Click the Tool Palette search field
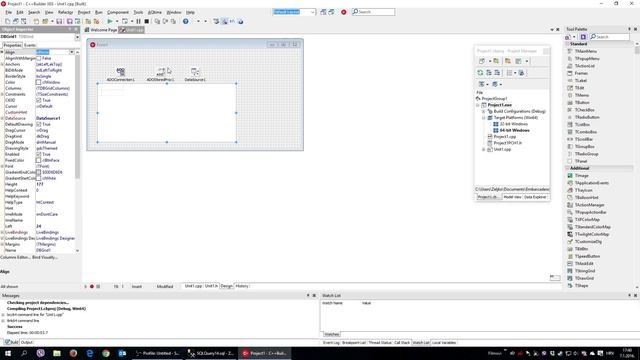The height and width of the screenshot is (360, 640). tap(609, 37)
